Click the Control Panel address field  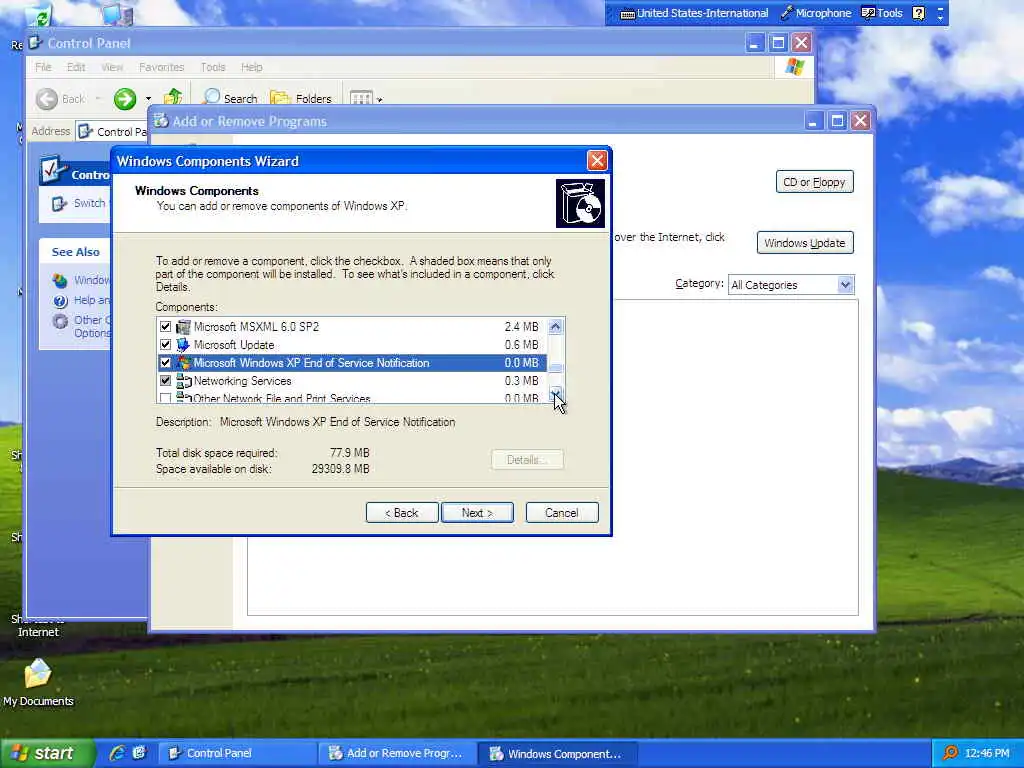[112, 132]
